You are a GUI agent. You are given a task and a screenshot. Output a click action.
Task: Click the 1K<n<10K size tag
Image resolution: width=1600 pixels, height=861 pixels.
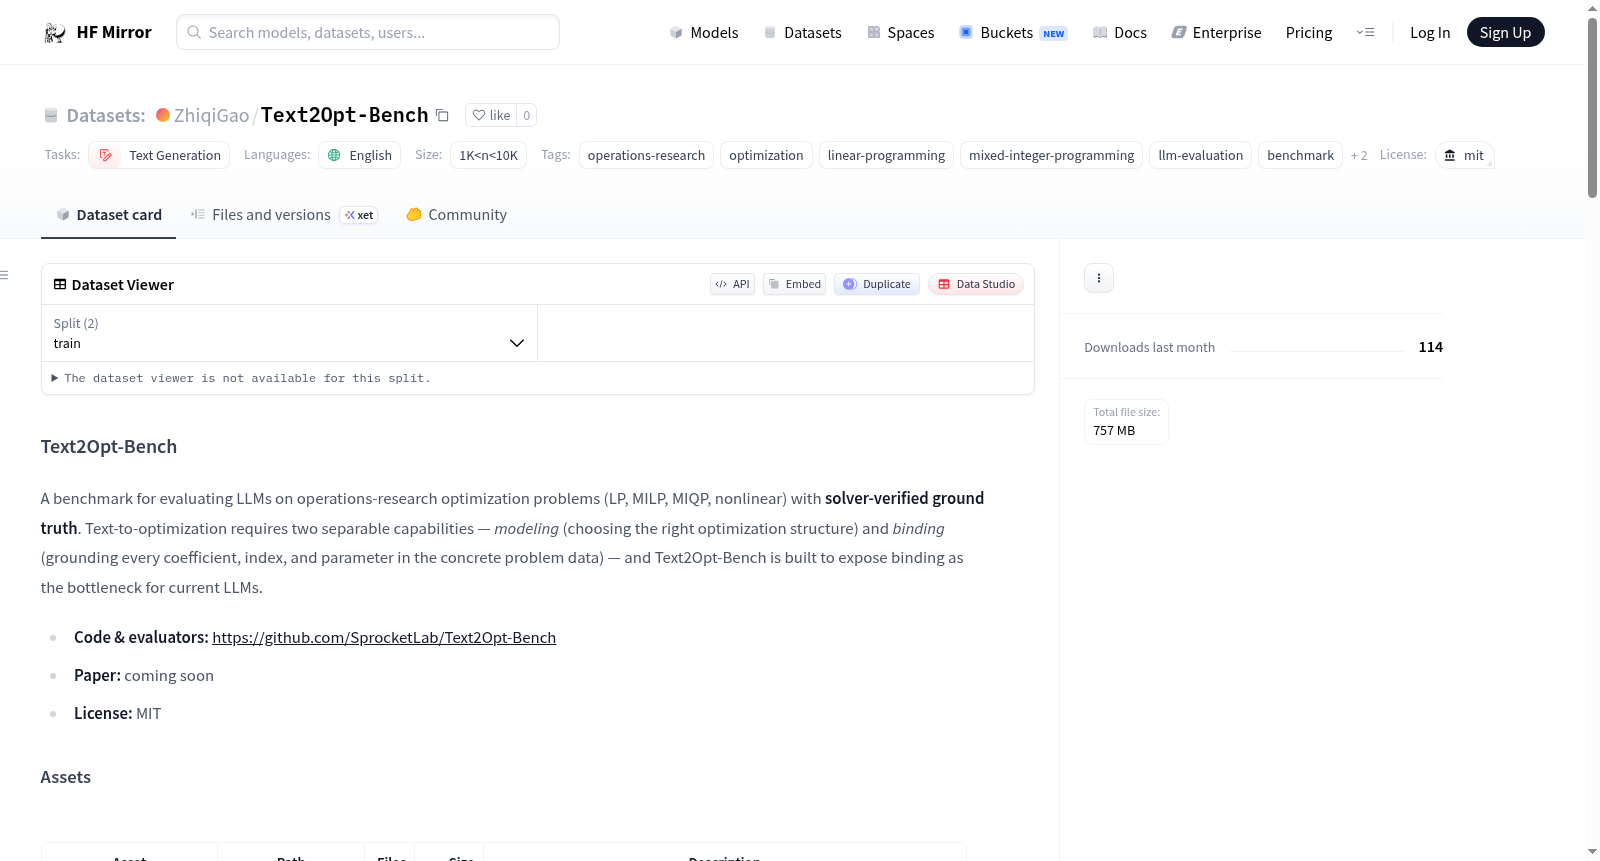[x=489, y=155]
